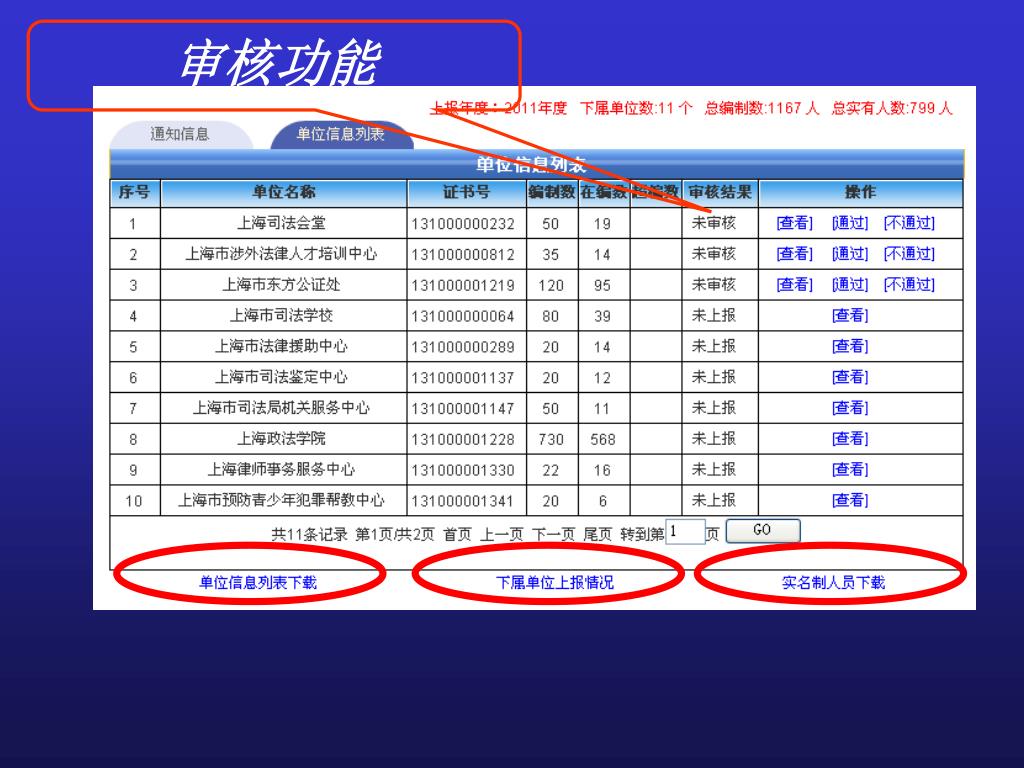Screen dimensions: 1024x768
Task: Download via 单位信息列表下载 link
Action: 257,582
